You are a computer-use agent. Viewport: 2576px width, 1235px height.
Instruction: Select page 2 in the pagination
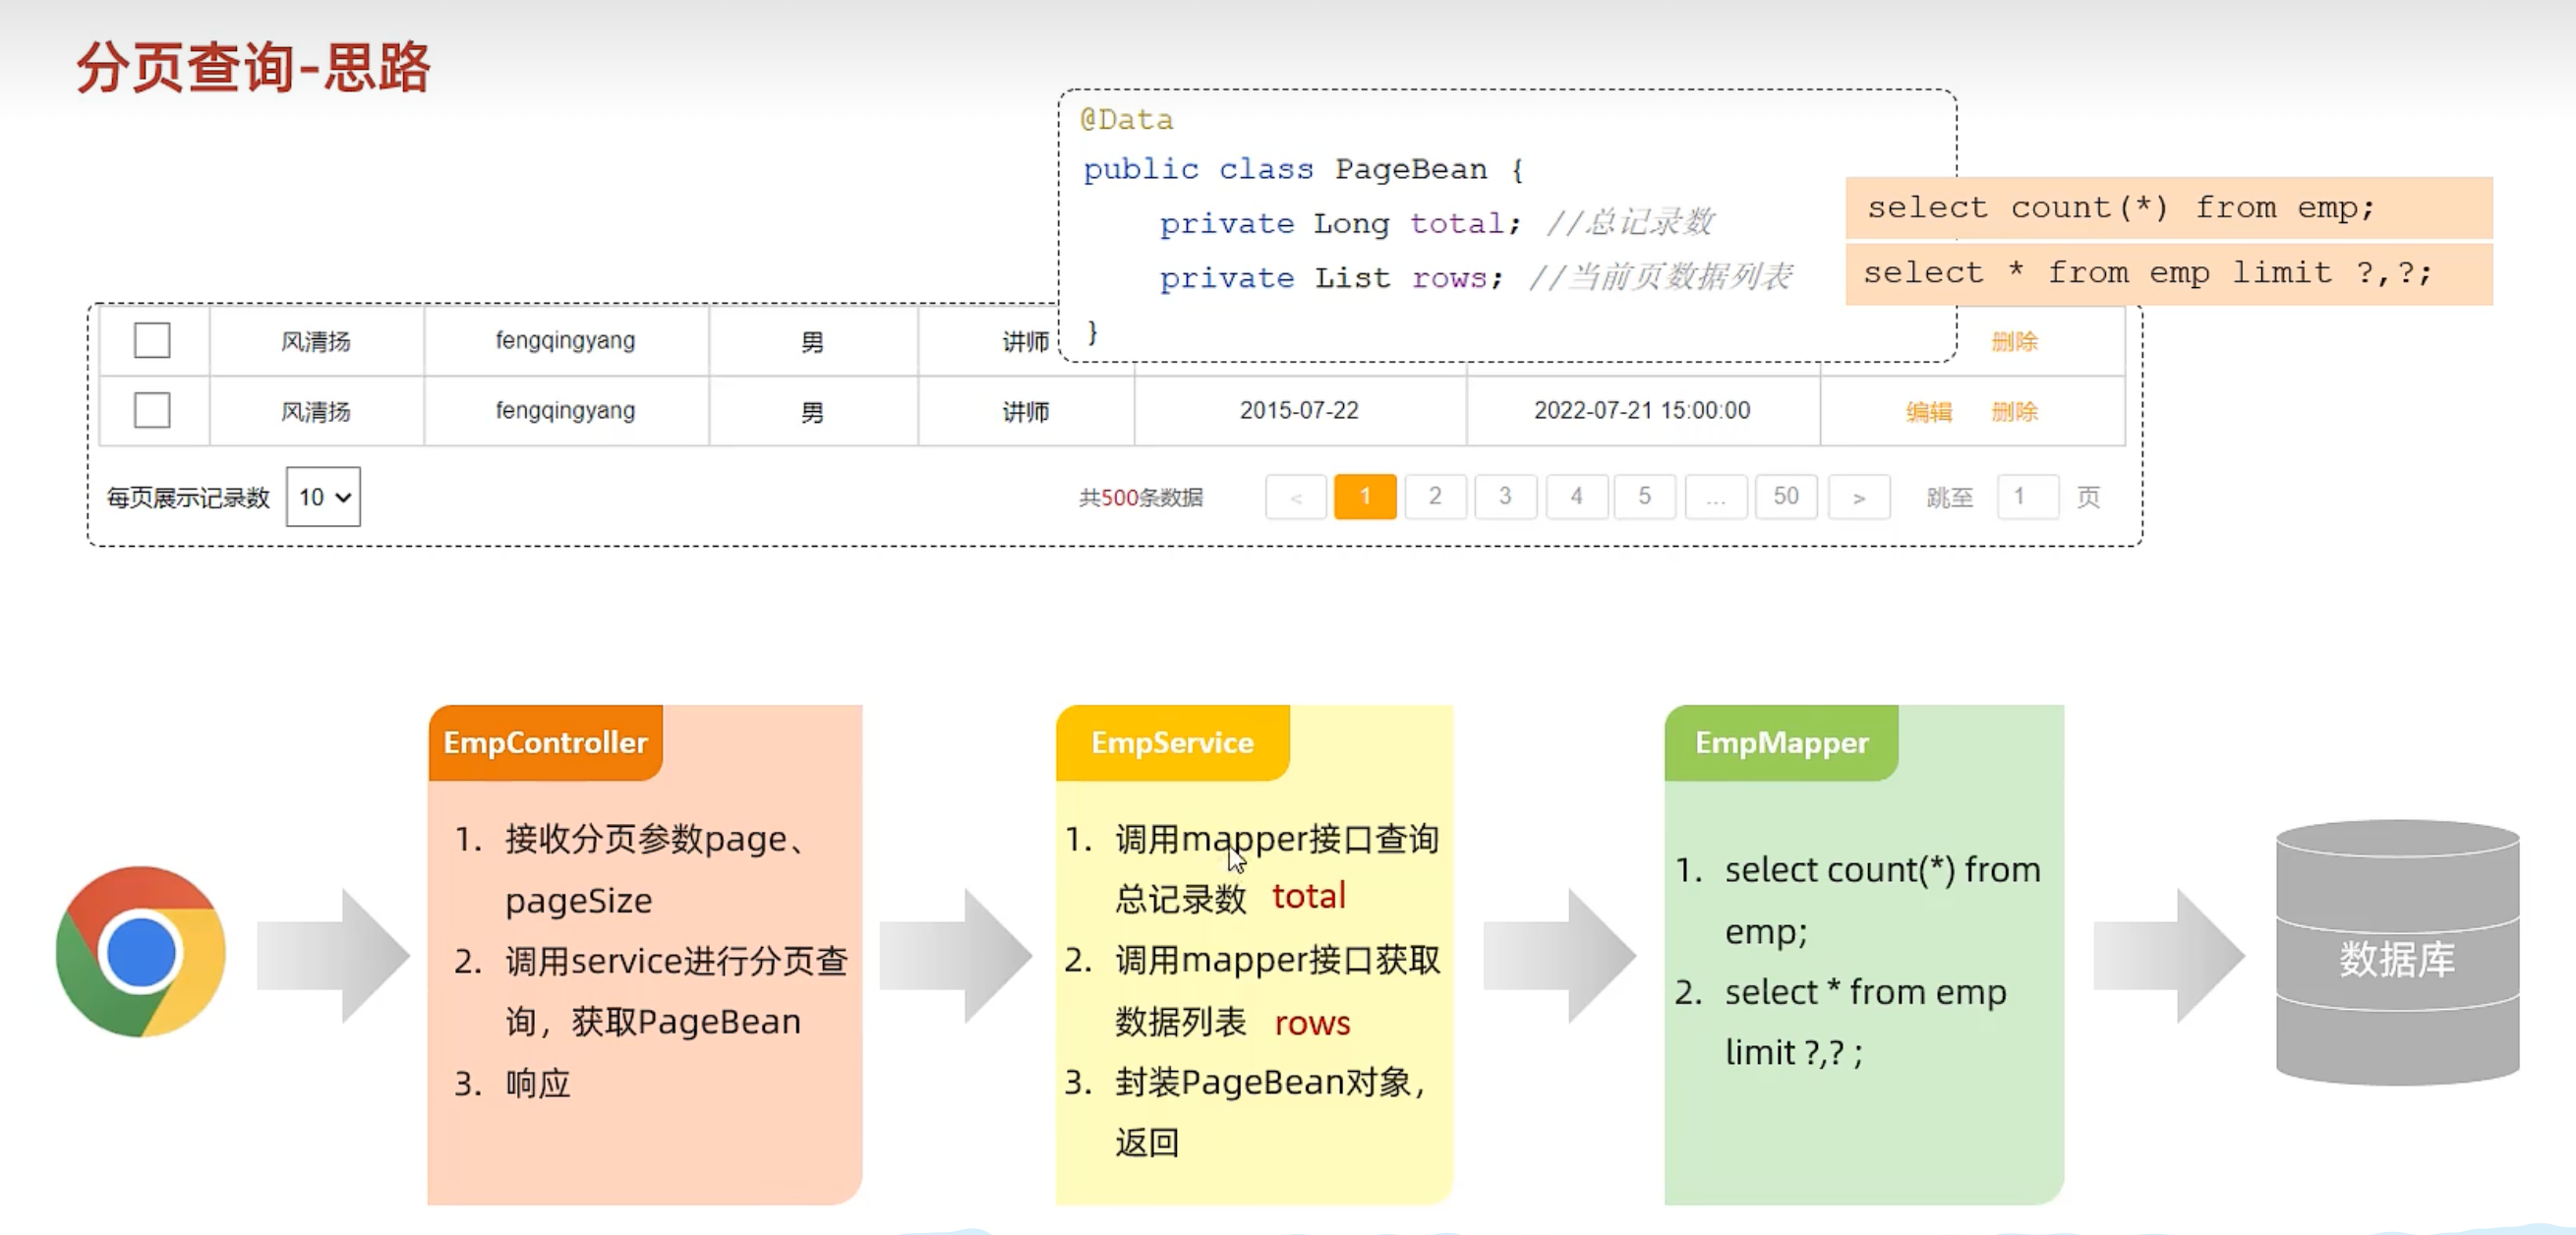[1435, 496]
